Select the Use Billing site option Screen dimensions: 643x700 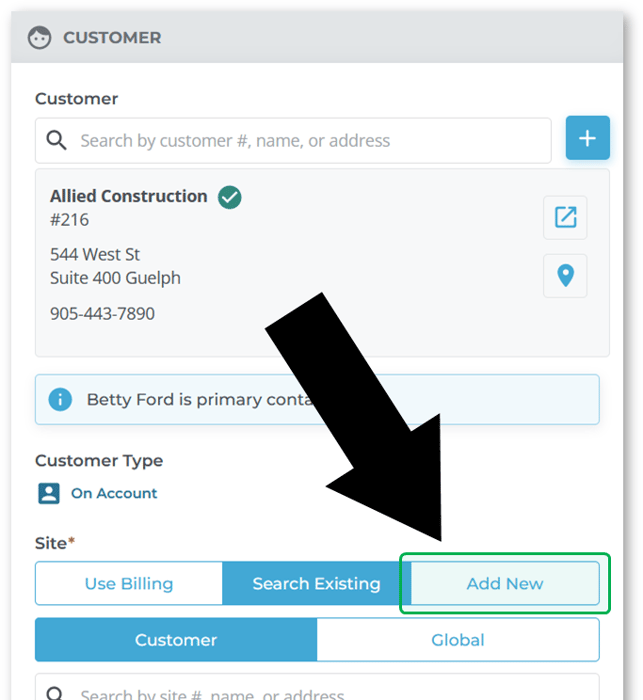[x=128, y=584]
